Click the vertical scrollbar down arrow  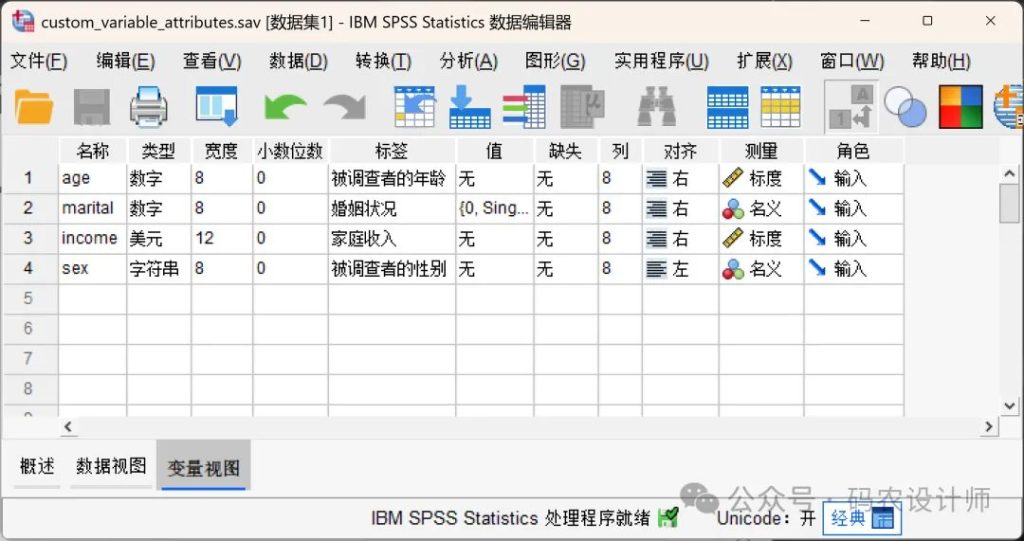pyautogui.click(x=1010, y=405)
